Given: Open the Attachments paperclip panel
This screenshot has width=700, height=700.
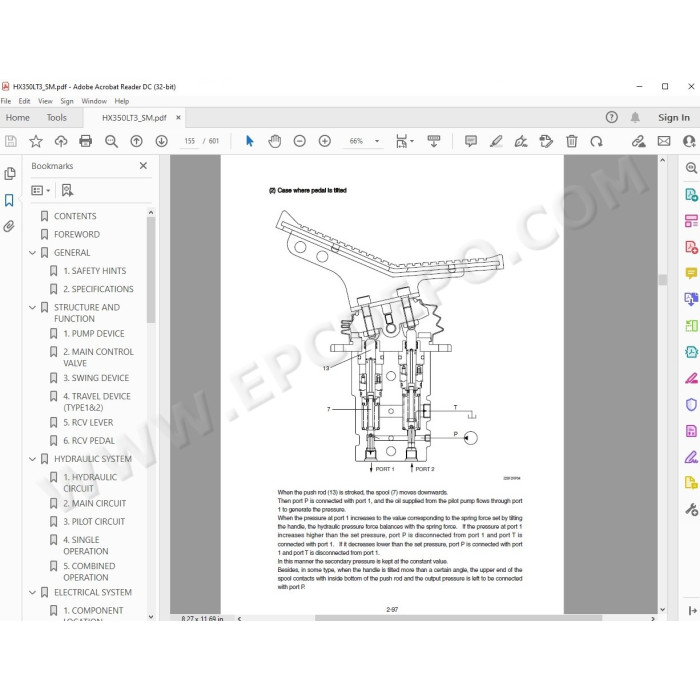Looking at the screenshot, I should click(x=9, y=226).
